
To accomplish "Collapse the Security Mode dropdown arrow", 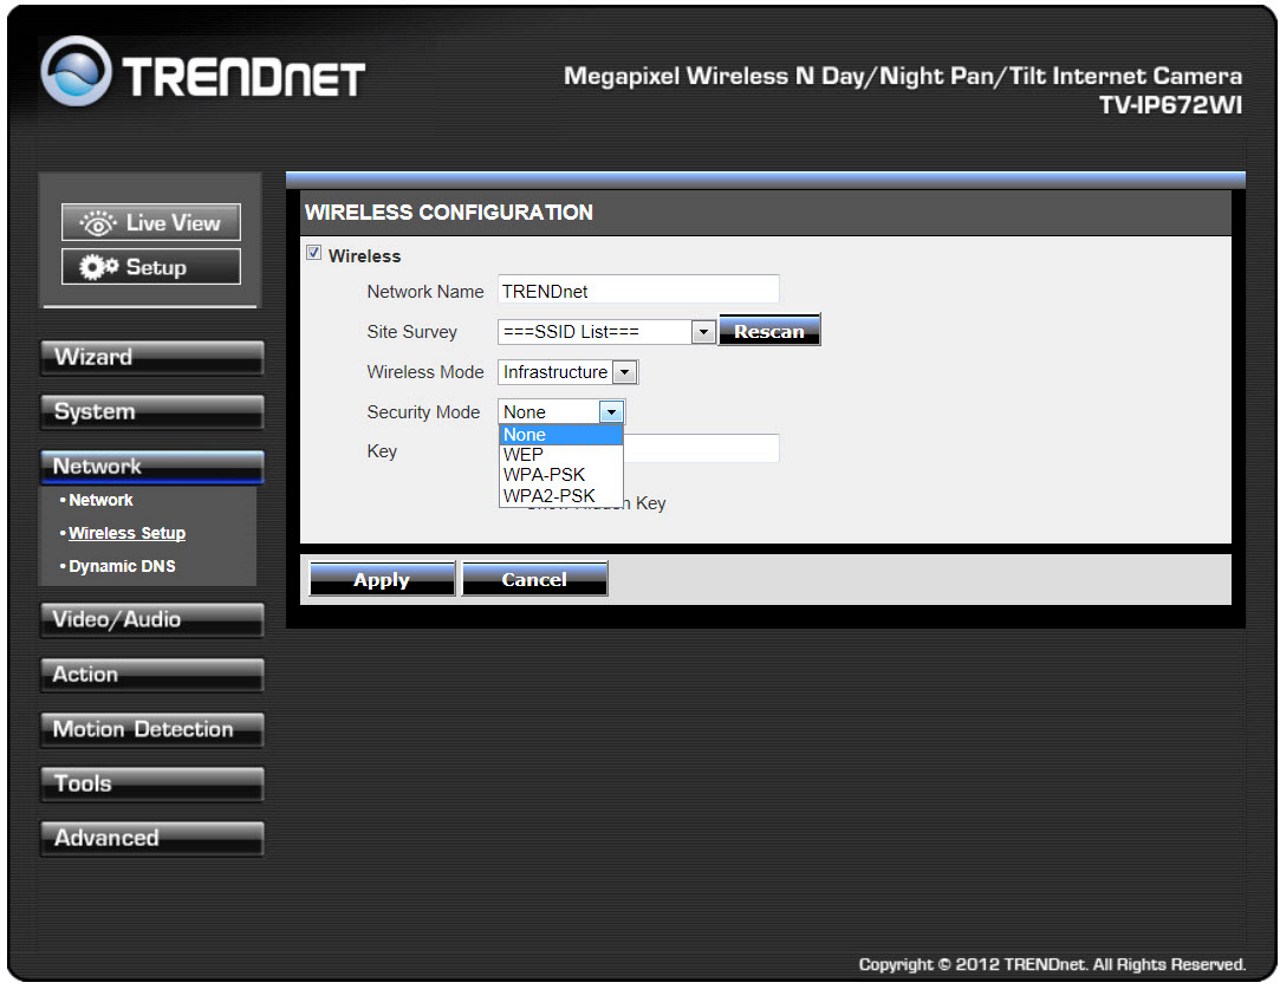I will click(611, 412).
